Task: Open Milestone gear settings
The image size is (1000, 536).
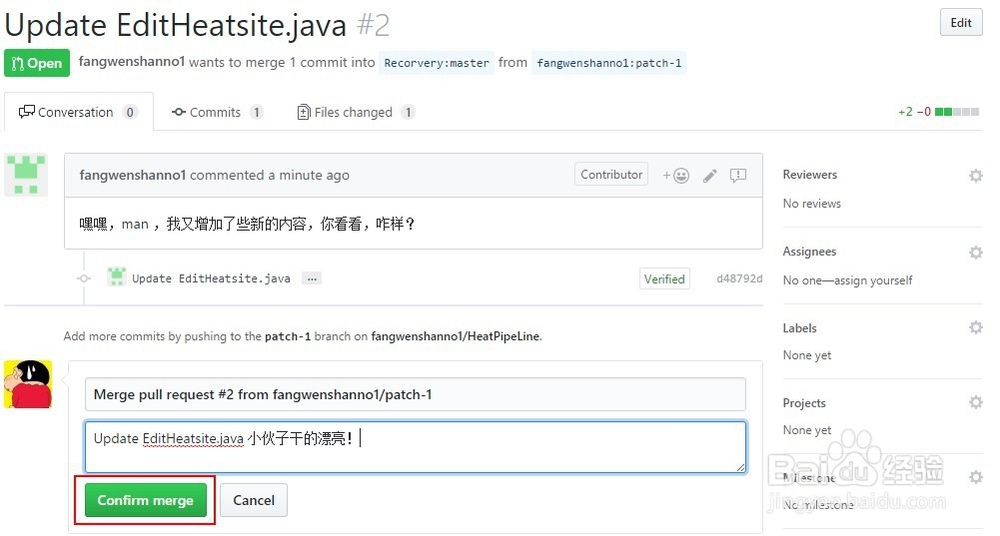Action: [975, 477]
